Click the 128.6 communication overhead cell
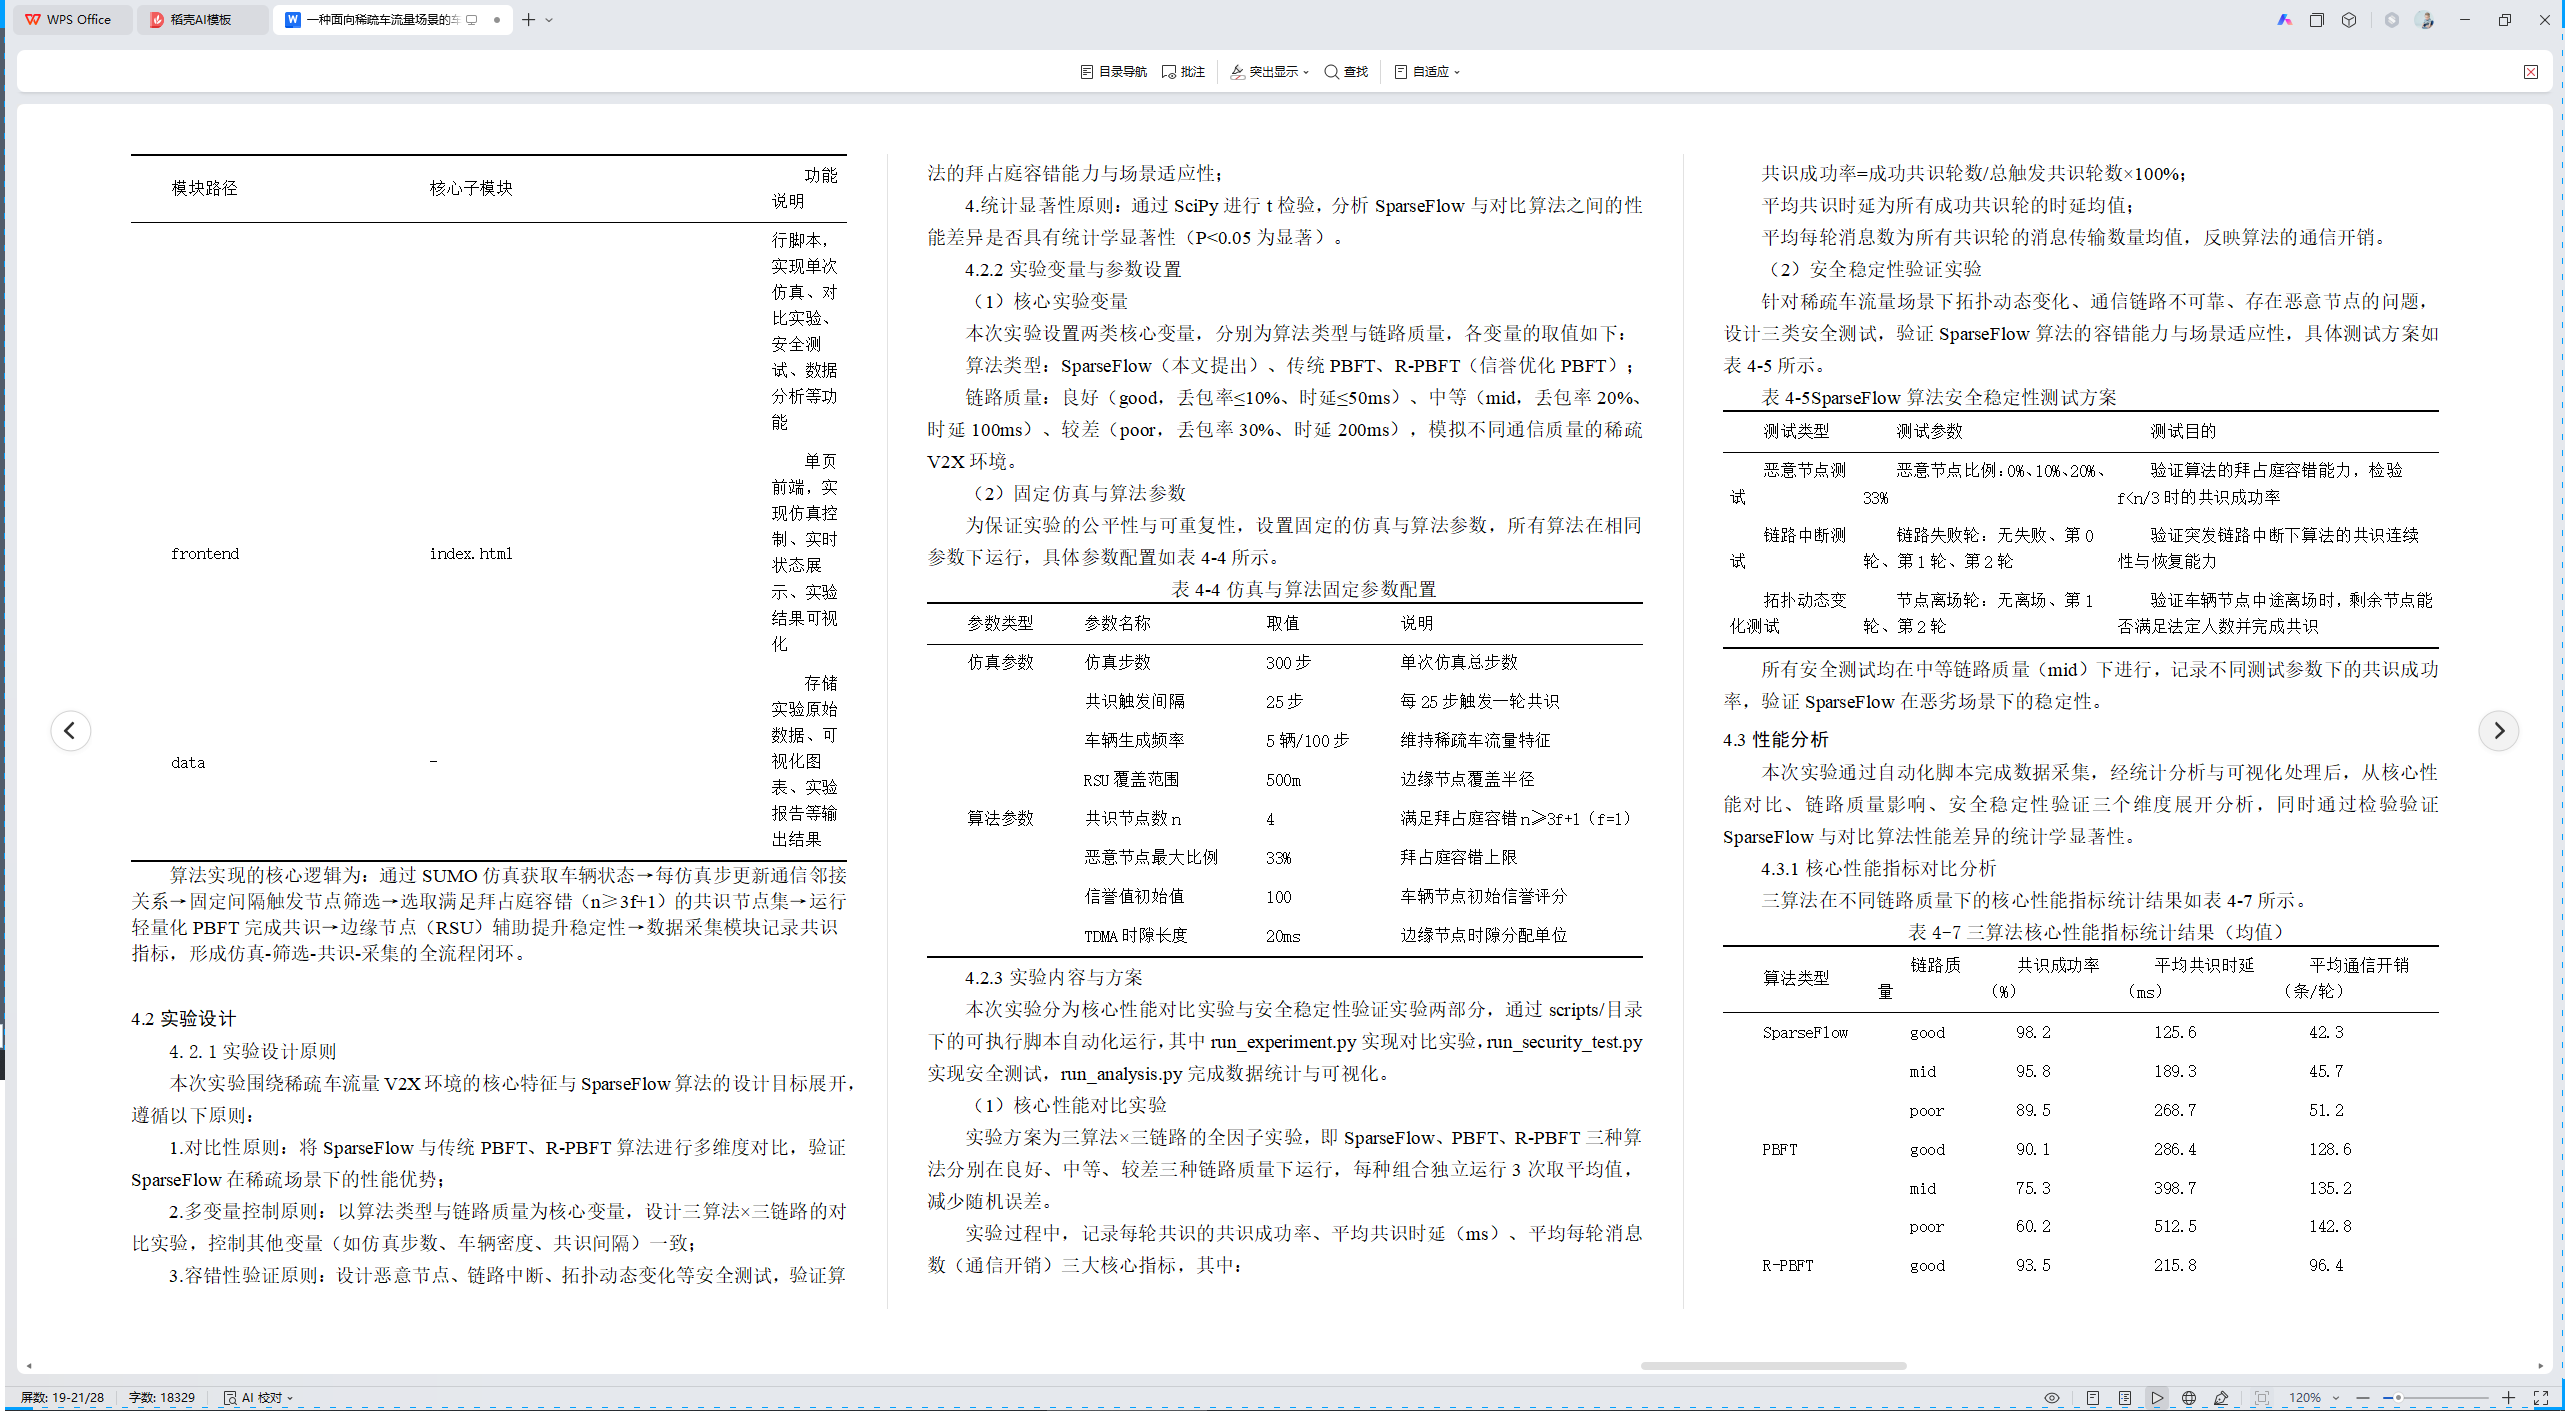Screen dimensions: 2565x1411 tap(2330, 1150)
